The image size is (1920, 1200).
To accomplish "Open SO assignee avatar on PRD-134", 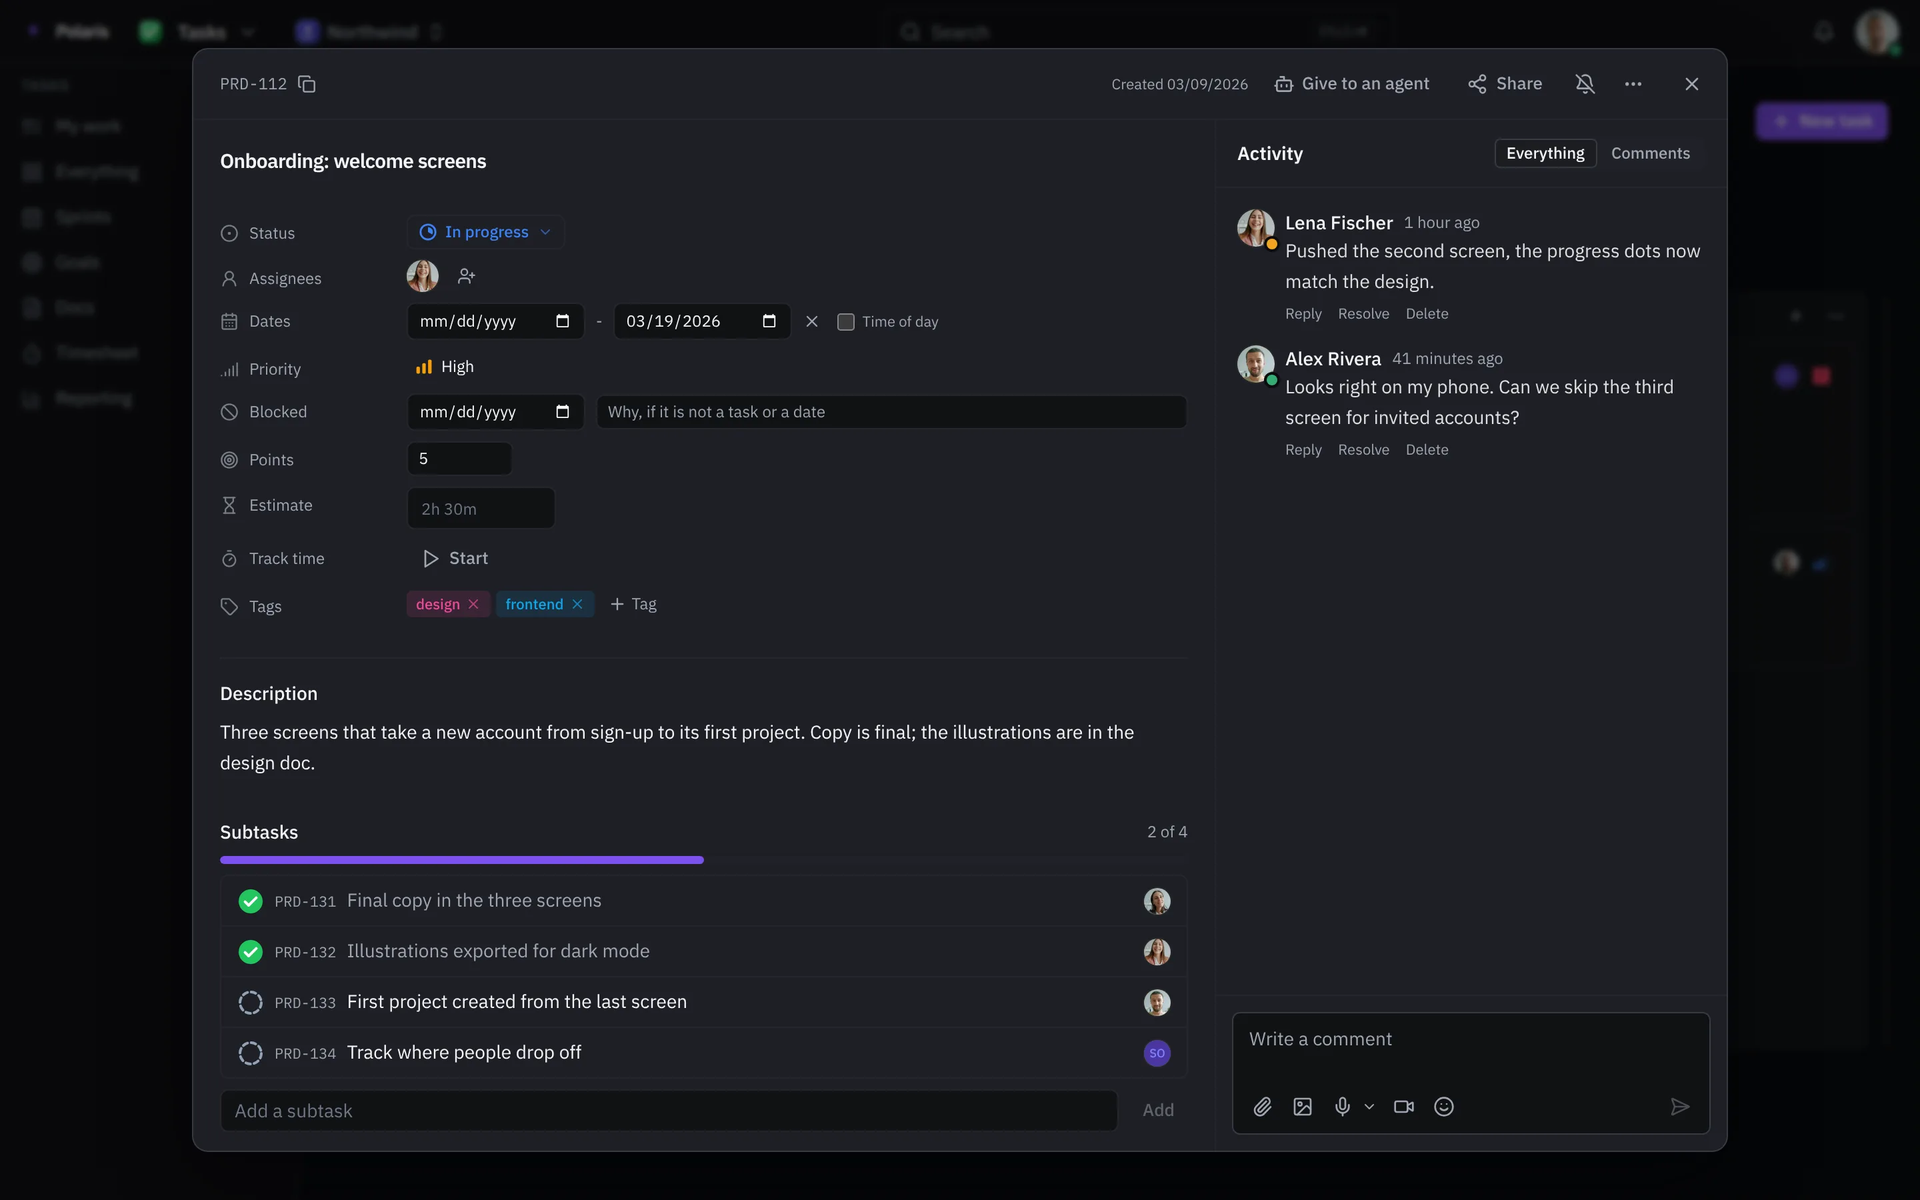I will click(x=1157, y=1053).
